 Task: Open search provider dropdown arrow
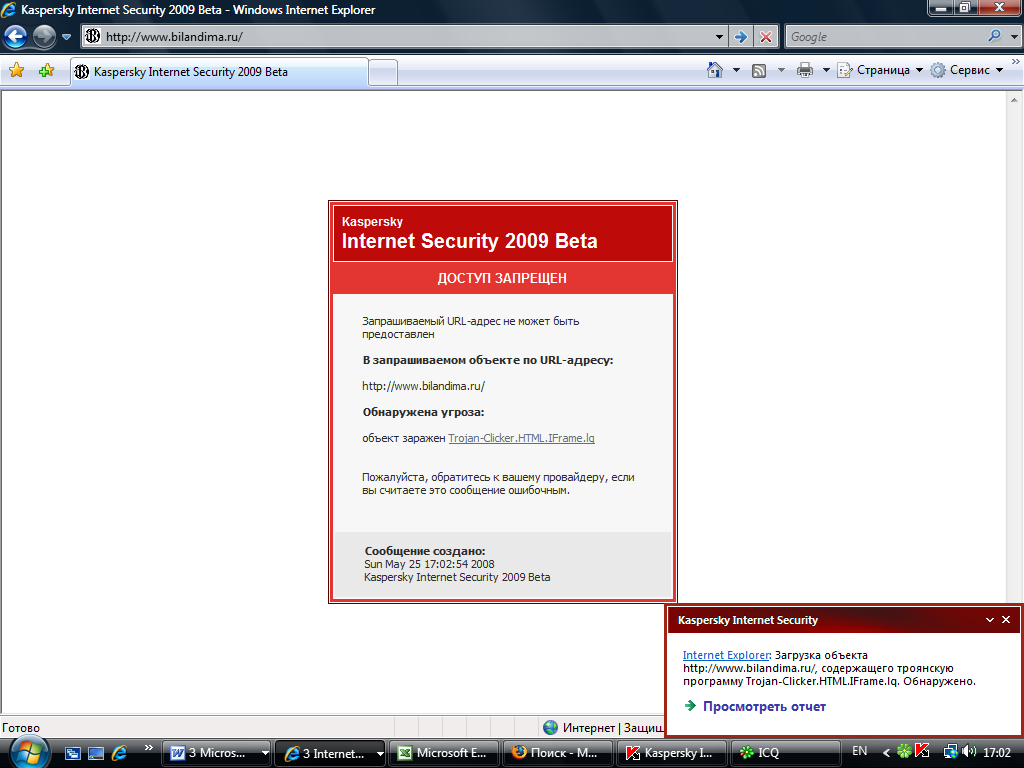click(x=1014, y=37)
